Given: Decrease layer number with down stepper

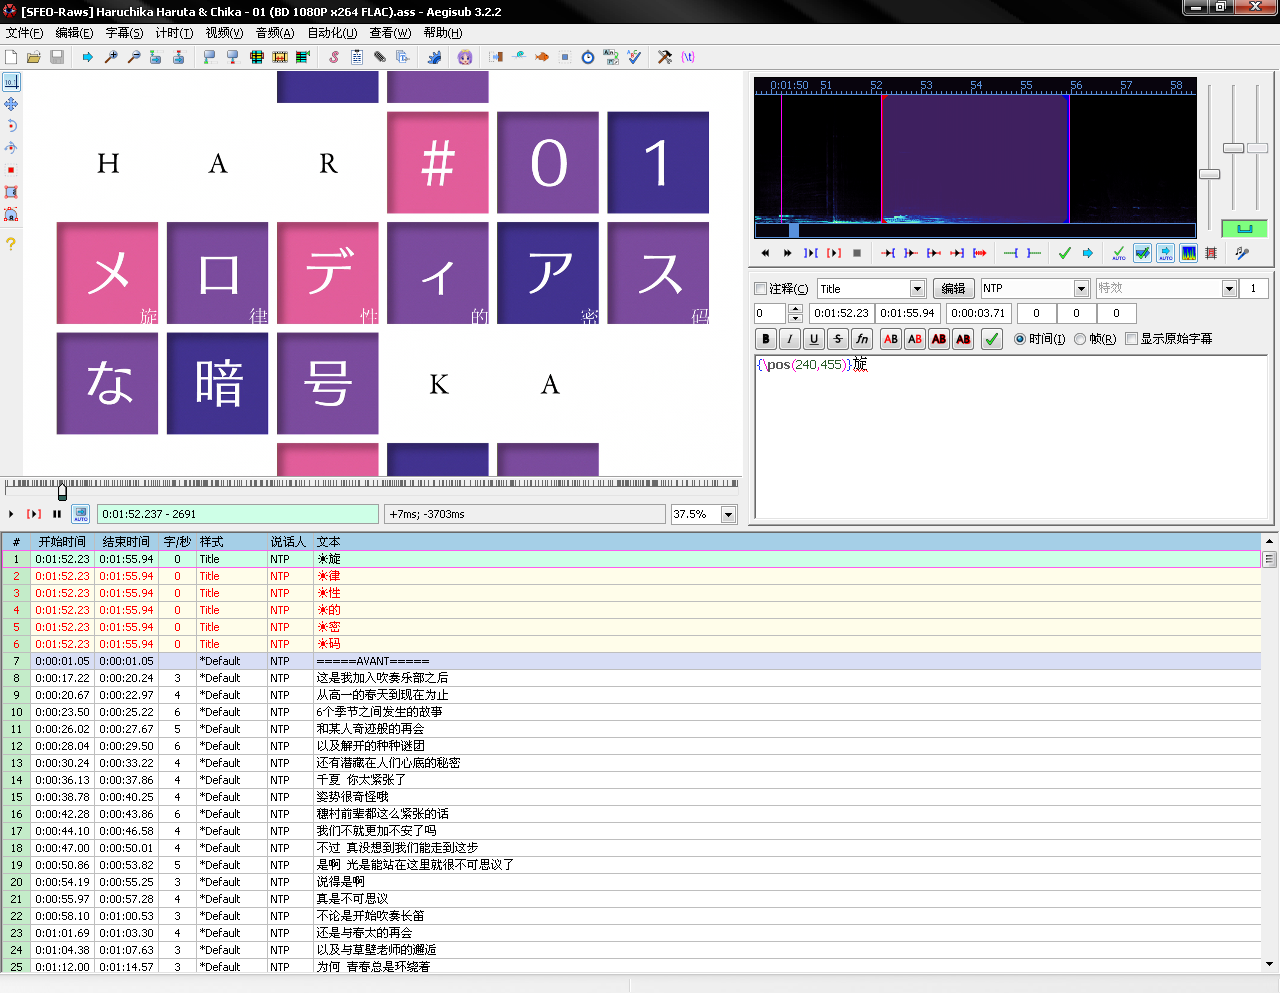Looking at the screenshot, I should [795, 318].
